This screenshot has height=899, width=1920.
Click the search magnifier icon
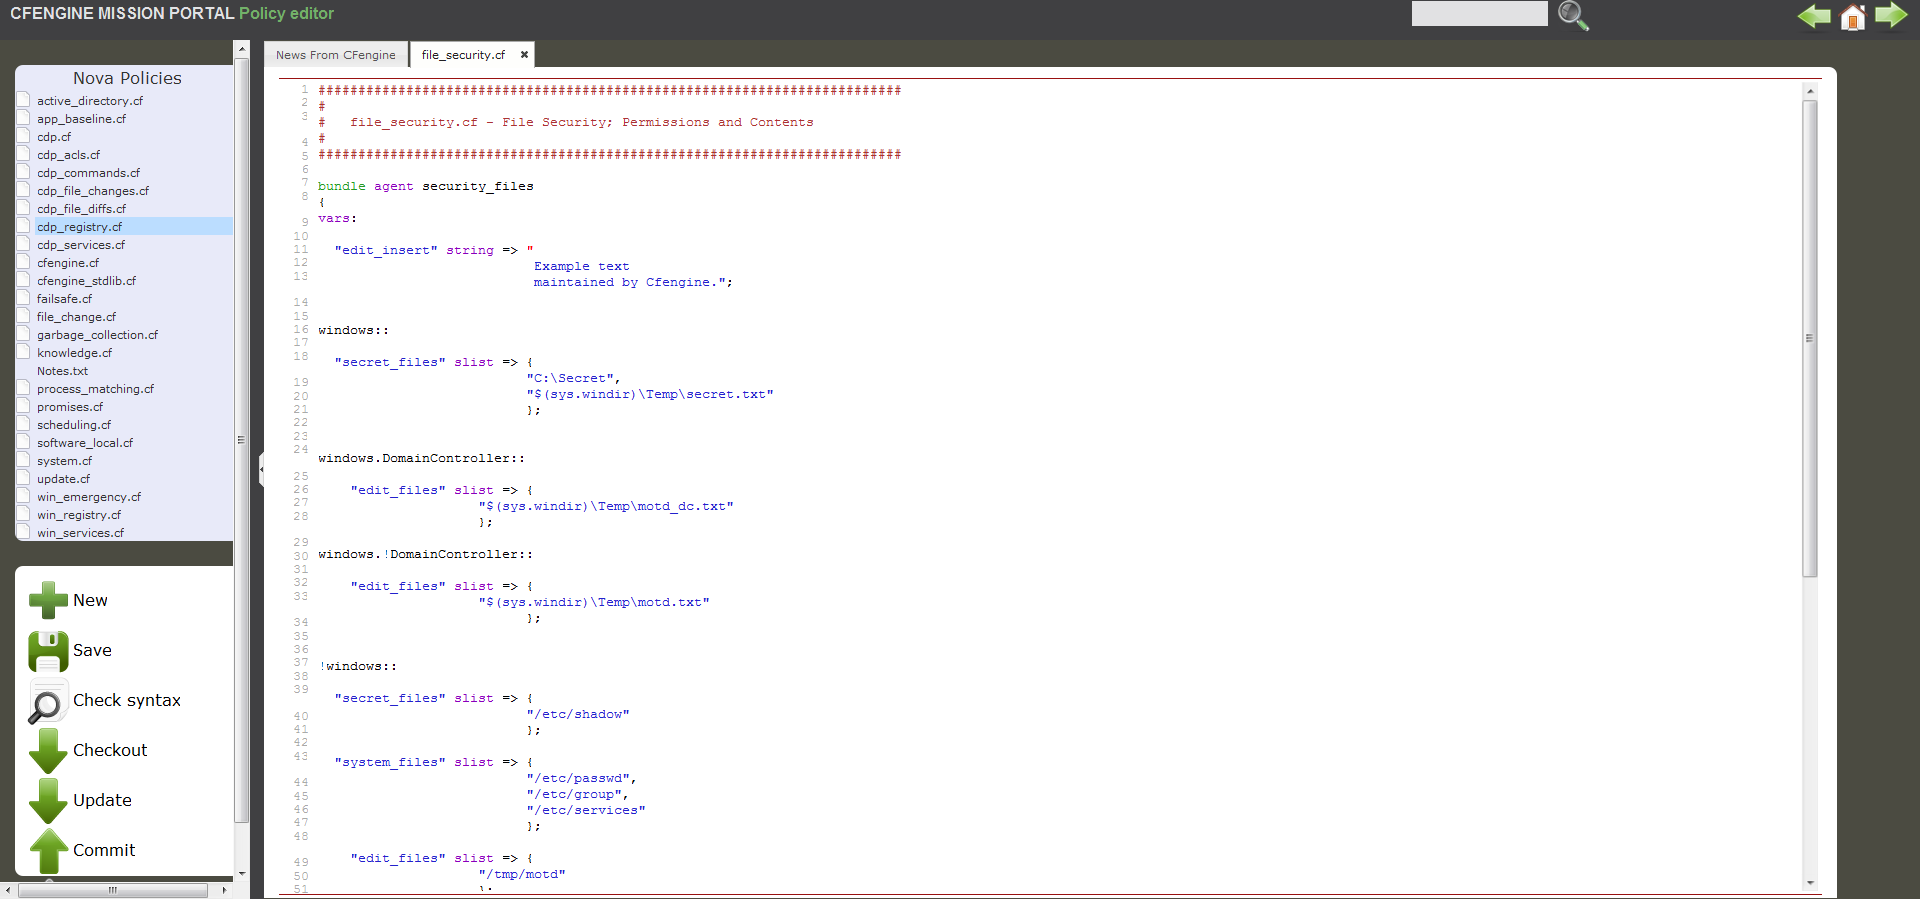click(x=1573, y=15)
